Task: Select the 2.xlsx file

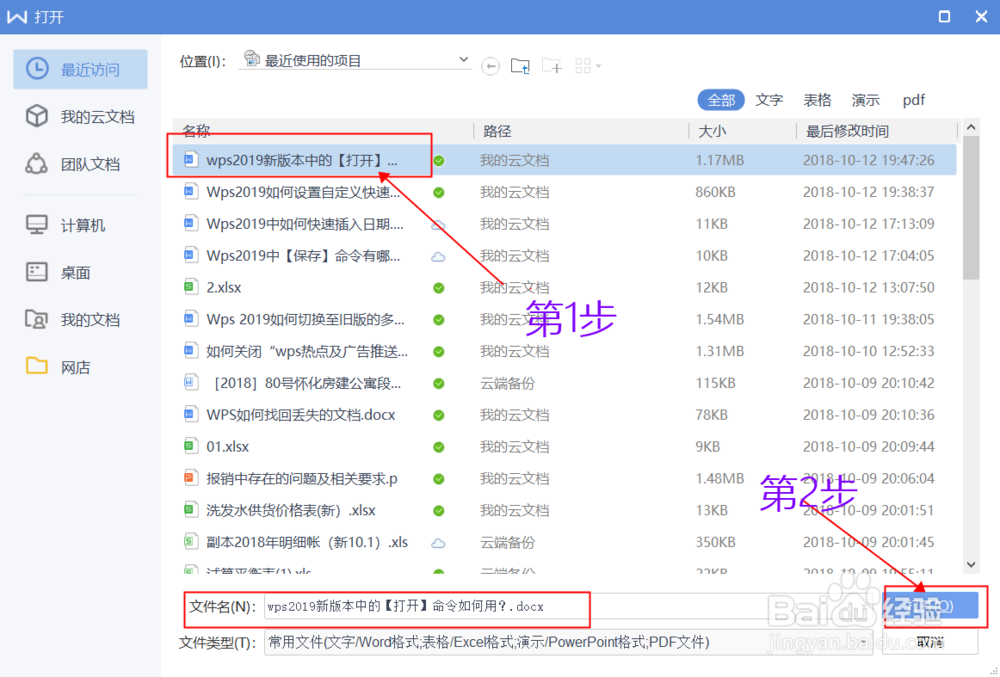Action: tap(564, 288)
